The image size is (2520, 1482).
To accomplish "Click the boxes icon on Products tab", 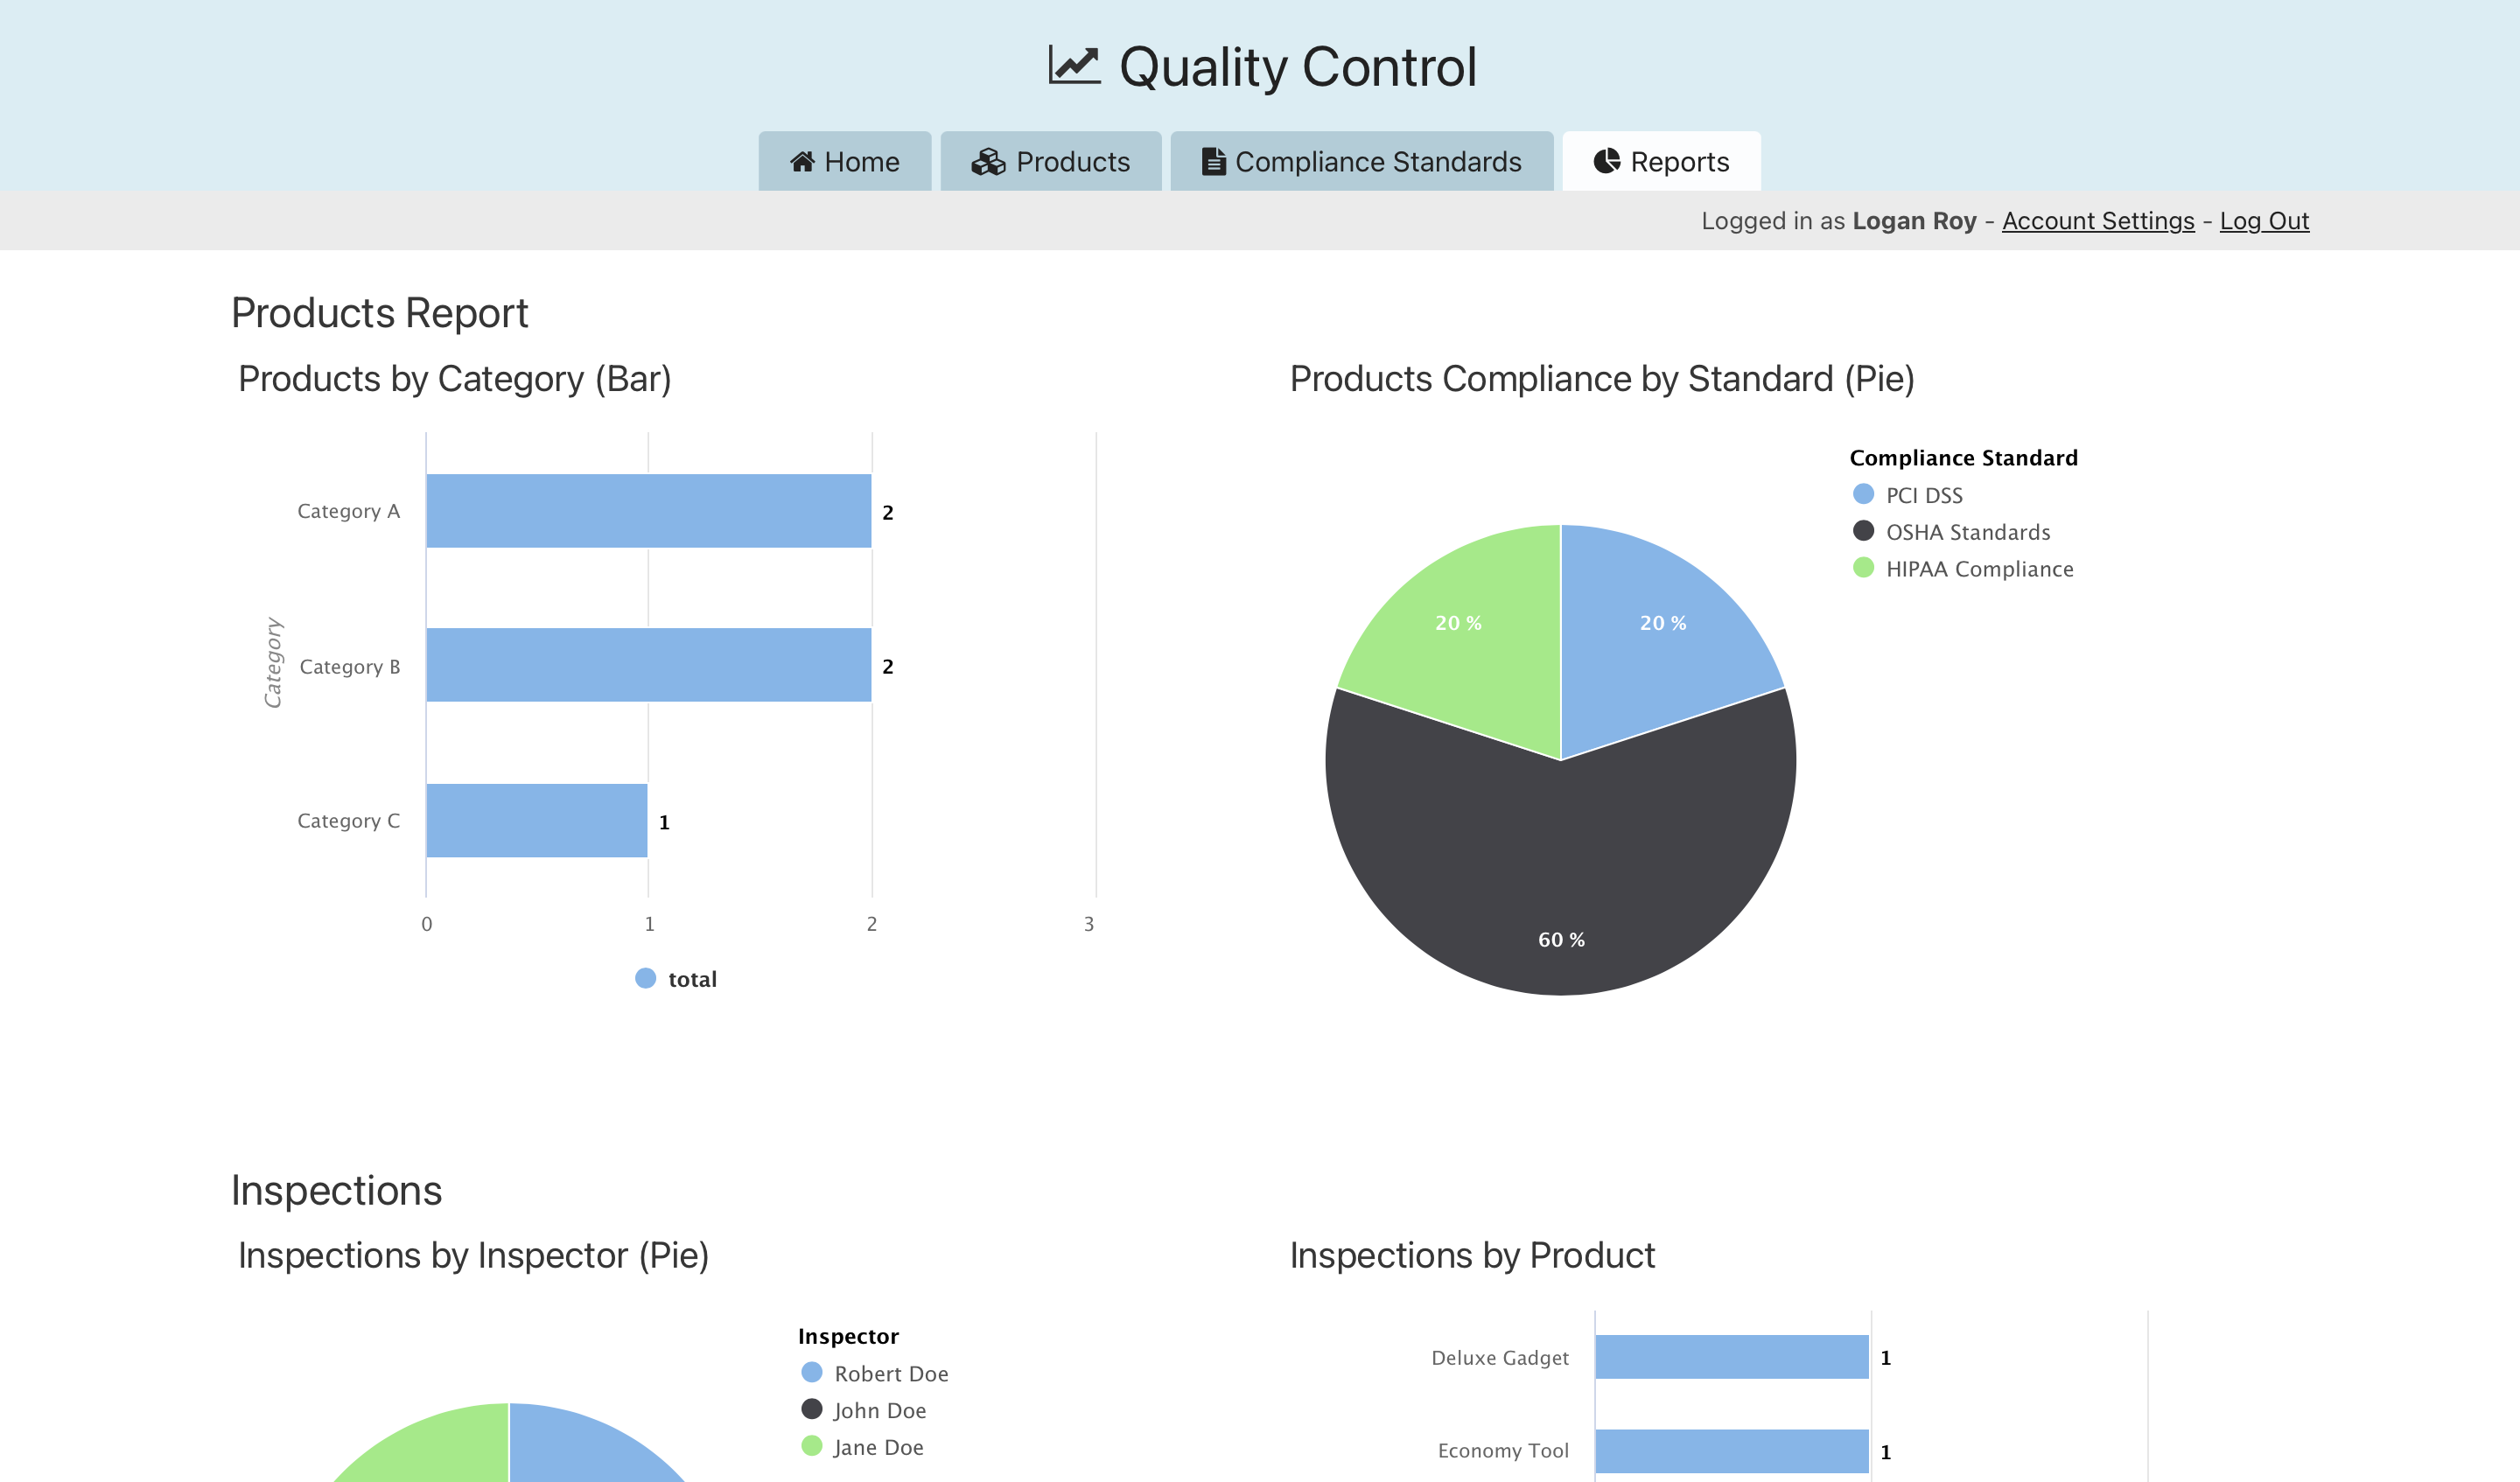I will click(988, 161).
